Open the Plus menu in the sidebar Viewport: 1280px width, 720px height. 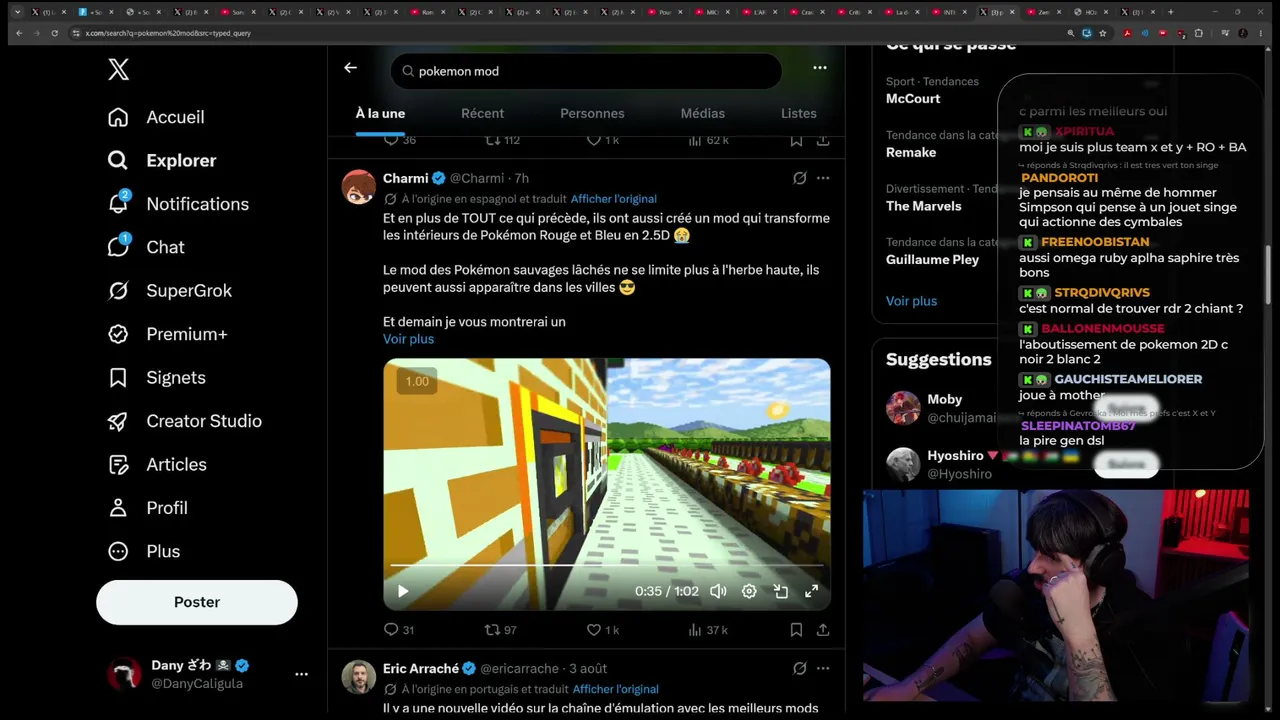[144, 551]
